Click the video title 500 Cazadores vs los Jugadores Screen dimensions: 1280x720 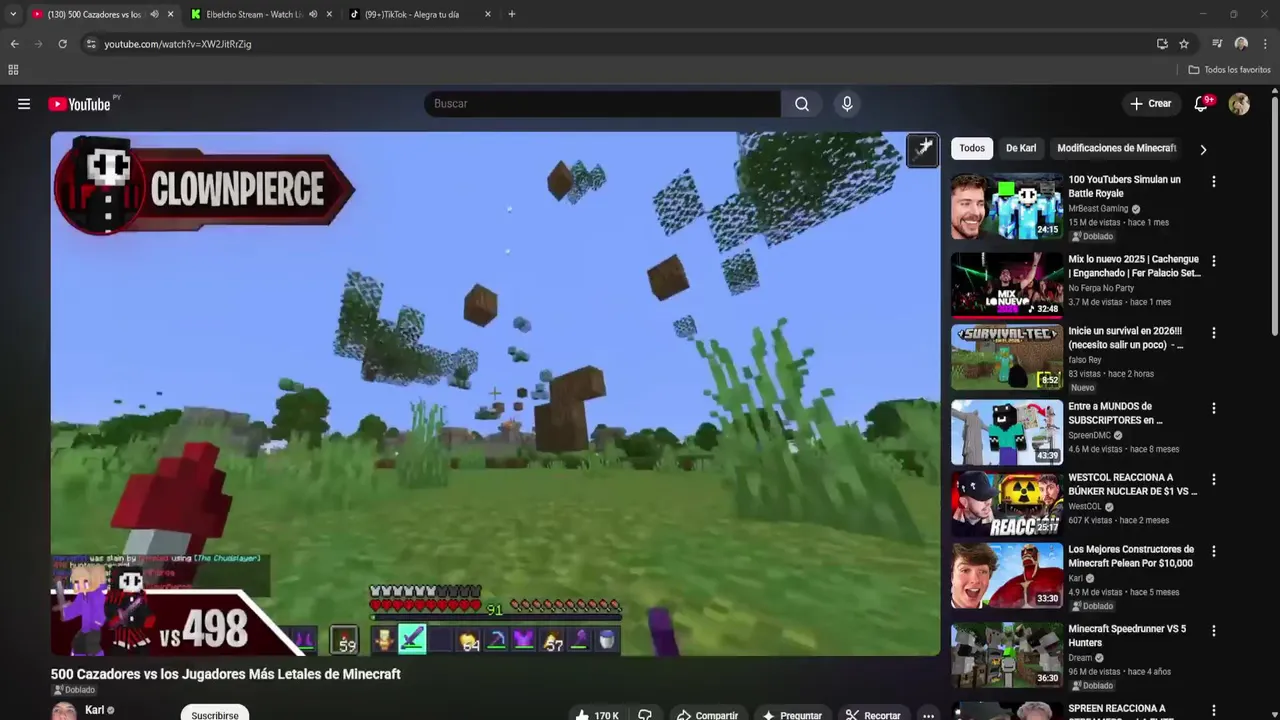click(226, 674)
